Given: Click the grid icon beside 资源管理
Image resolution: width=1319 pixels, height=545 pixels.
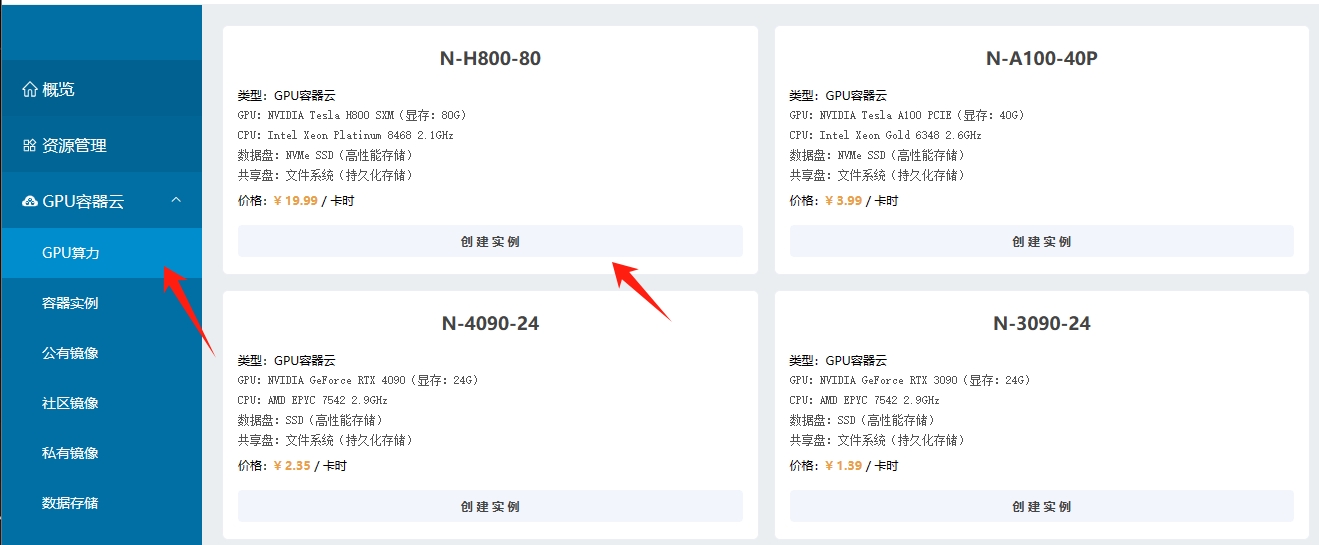Looking at the screenshot, I should point(30,145).
